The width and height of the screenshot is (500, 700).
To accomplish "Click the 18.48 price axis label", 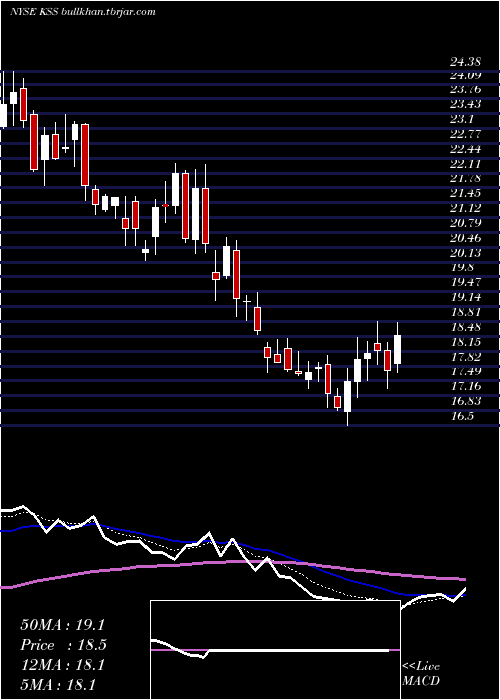I will click(465, 327).
